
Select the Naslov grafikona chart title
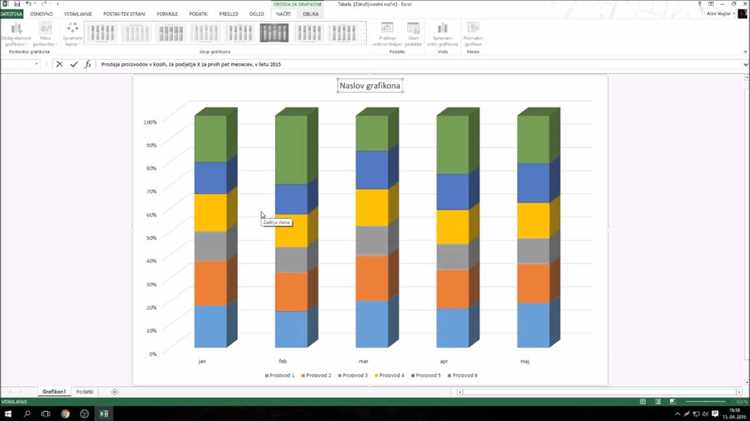370,86
